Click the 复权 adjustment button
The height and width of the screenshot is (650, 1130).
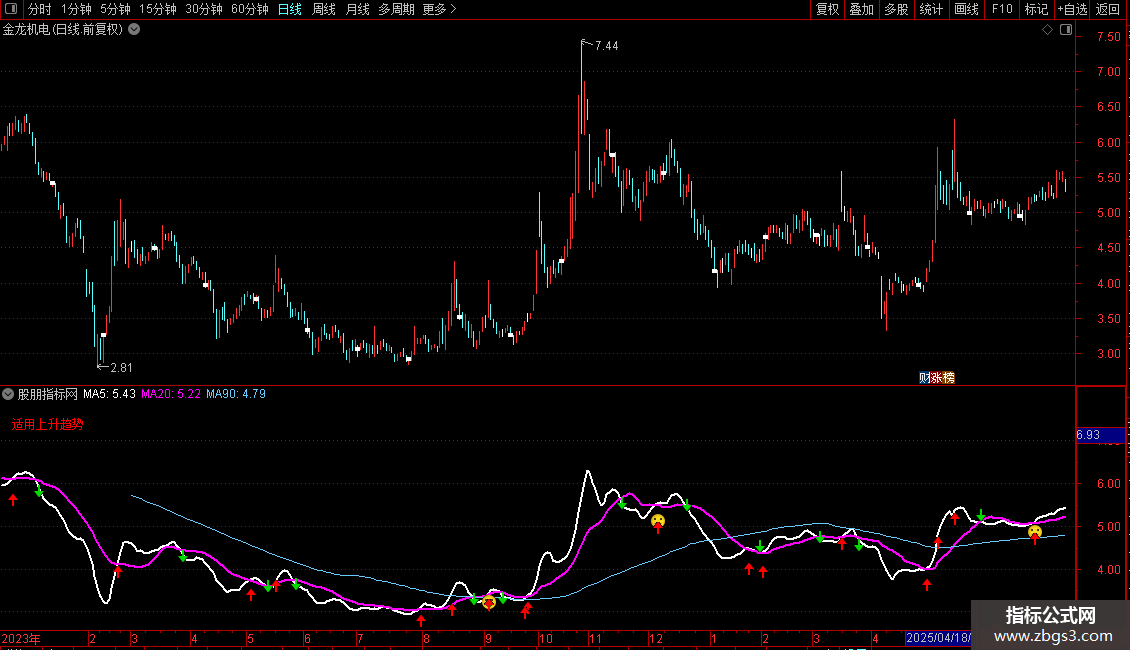pos(827,9)
